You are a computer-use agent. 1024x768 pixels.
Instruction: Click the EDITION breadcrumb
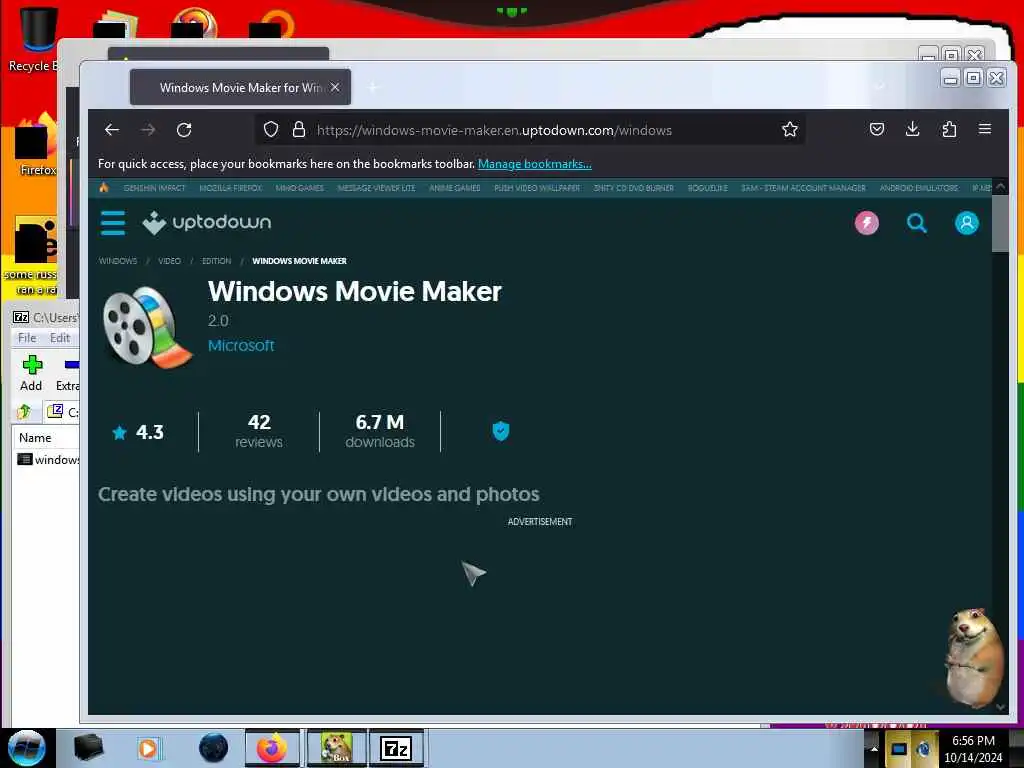216,261
